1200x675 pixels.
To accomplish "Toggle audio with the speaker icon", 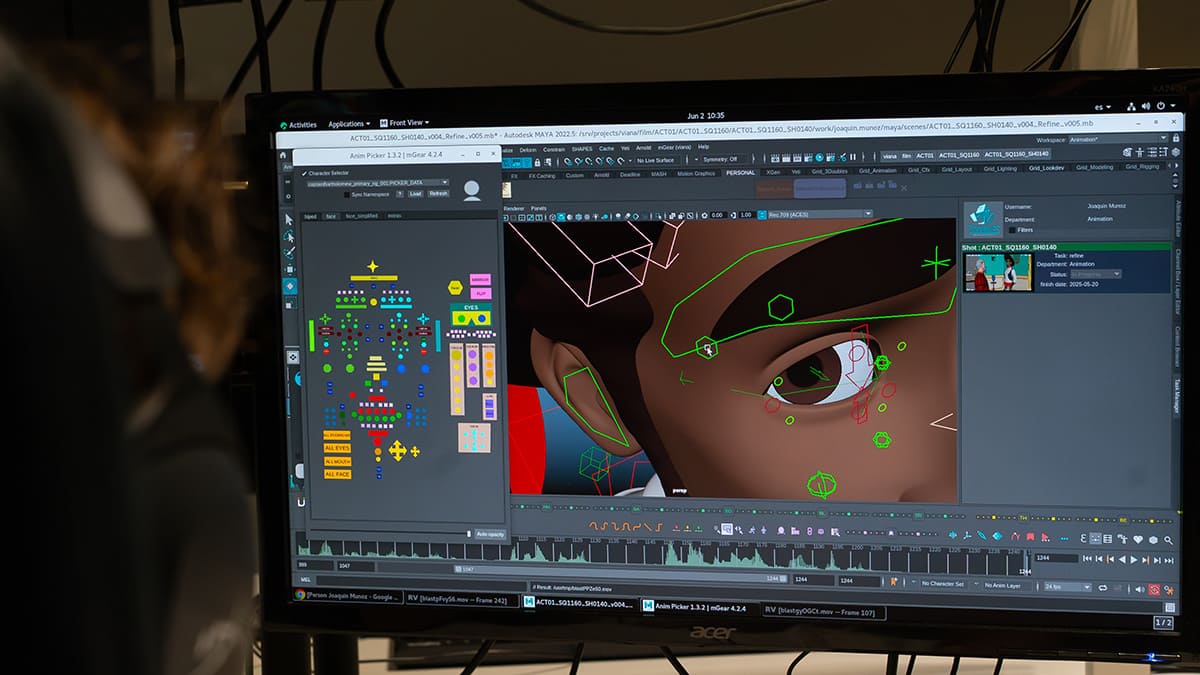I will (x=1139, y=589).
